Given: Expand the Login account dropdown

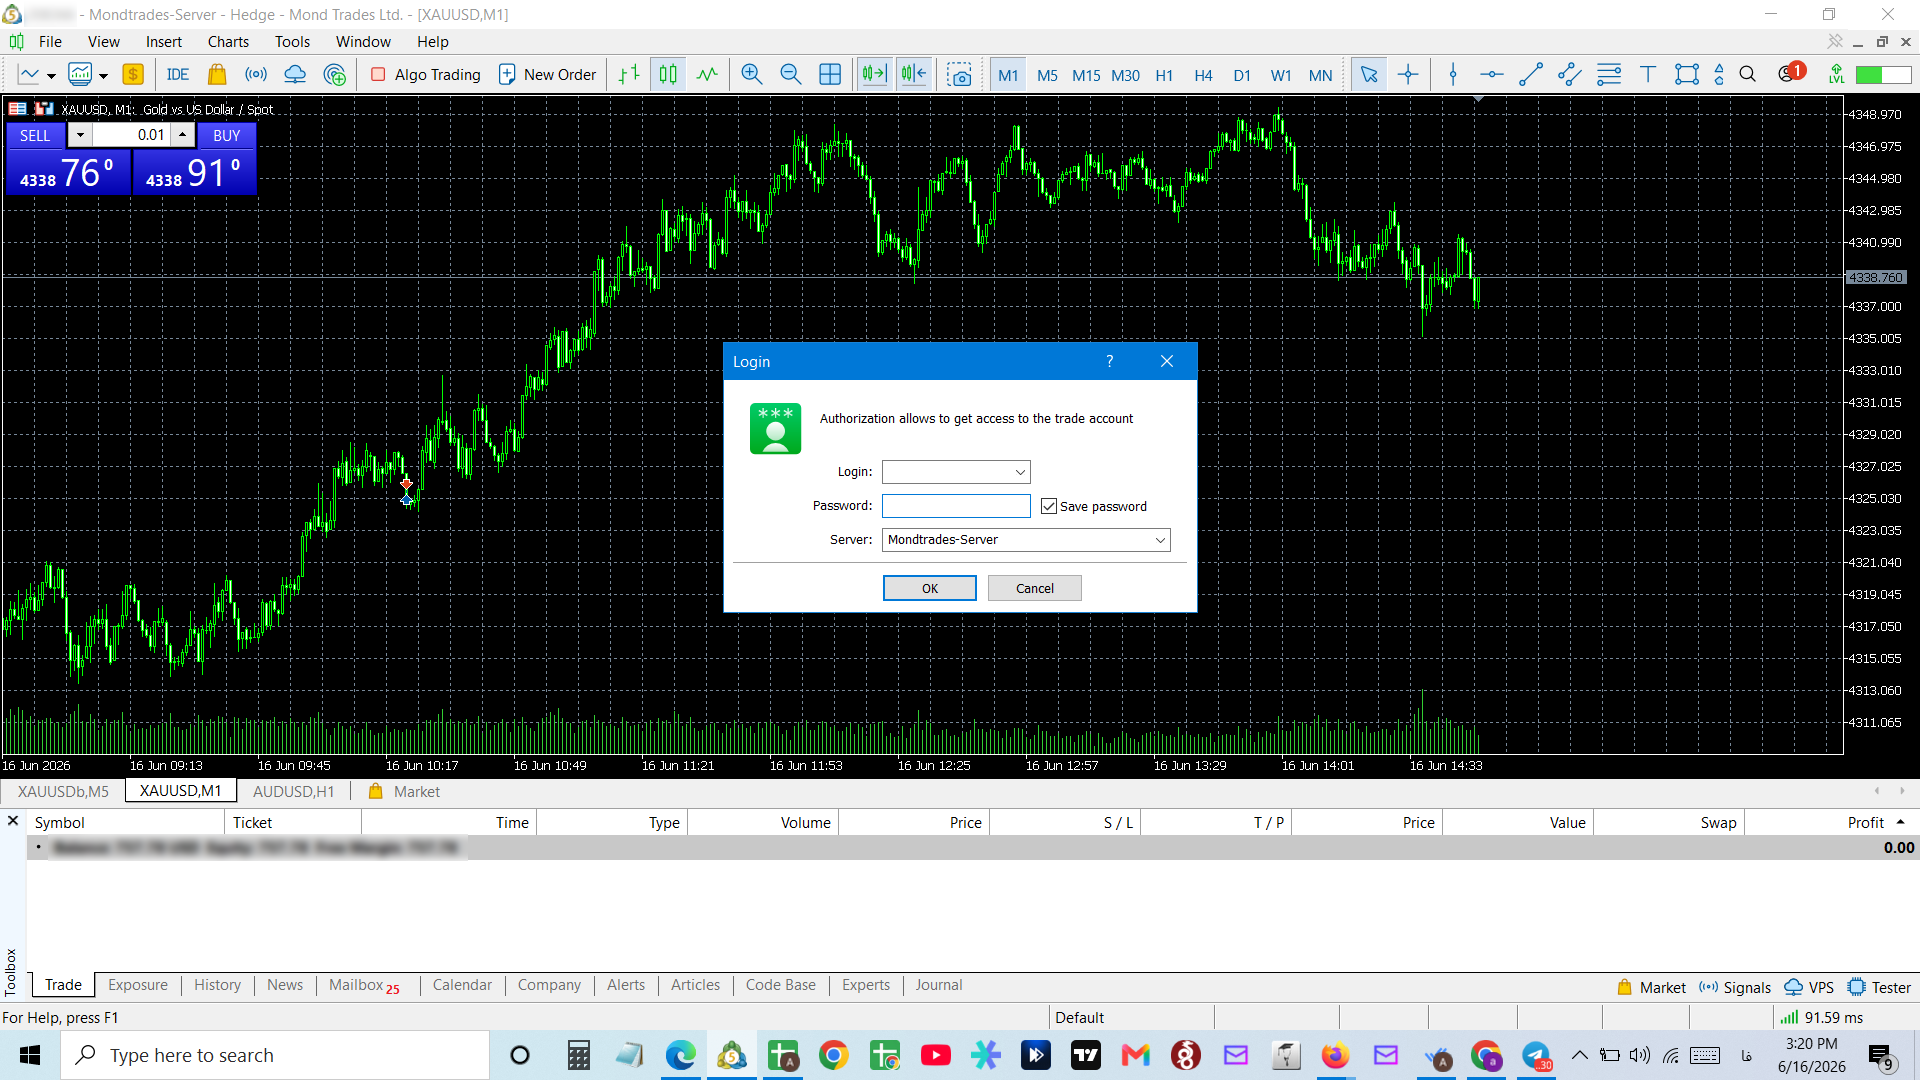Looking at the screenshot, I should [x=1020, y=472].
